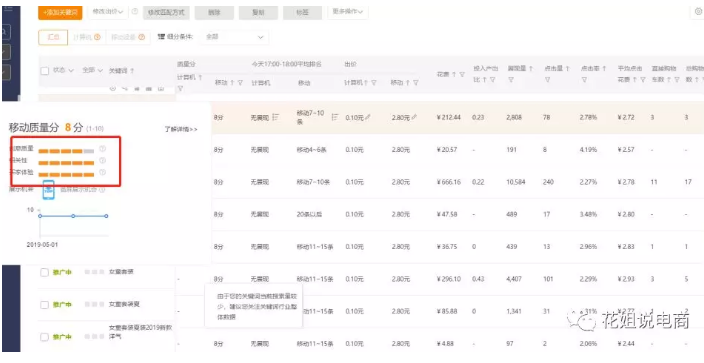Click the 2019-05-01 chart data point

(x=40, y=216)
